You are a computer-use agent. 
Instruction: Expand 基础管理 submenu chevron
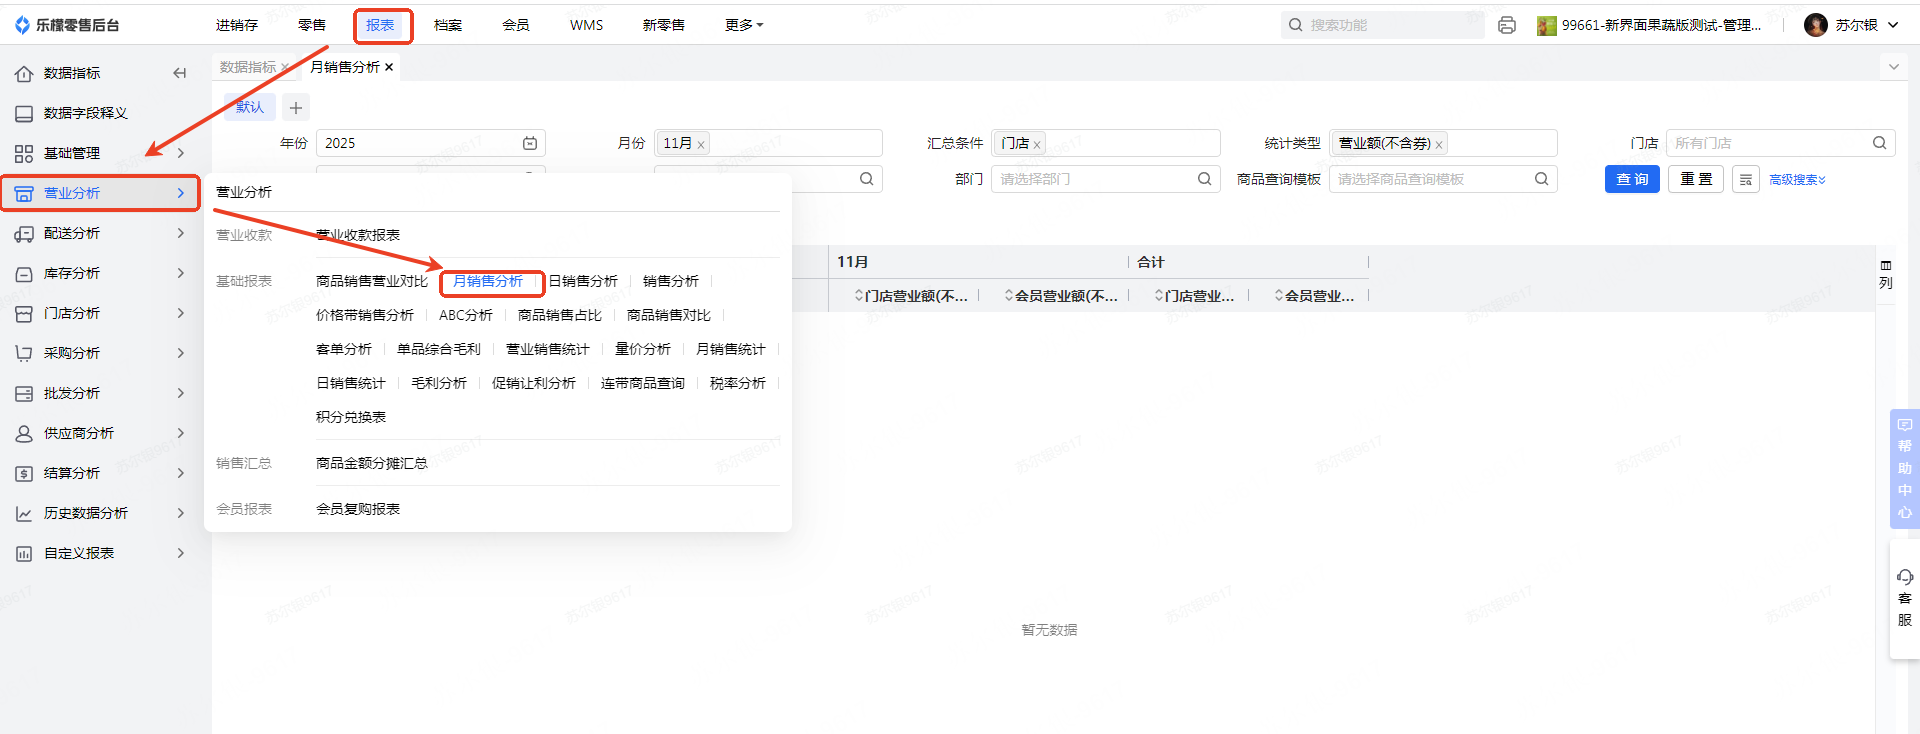[x=181, y=153]
